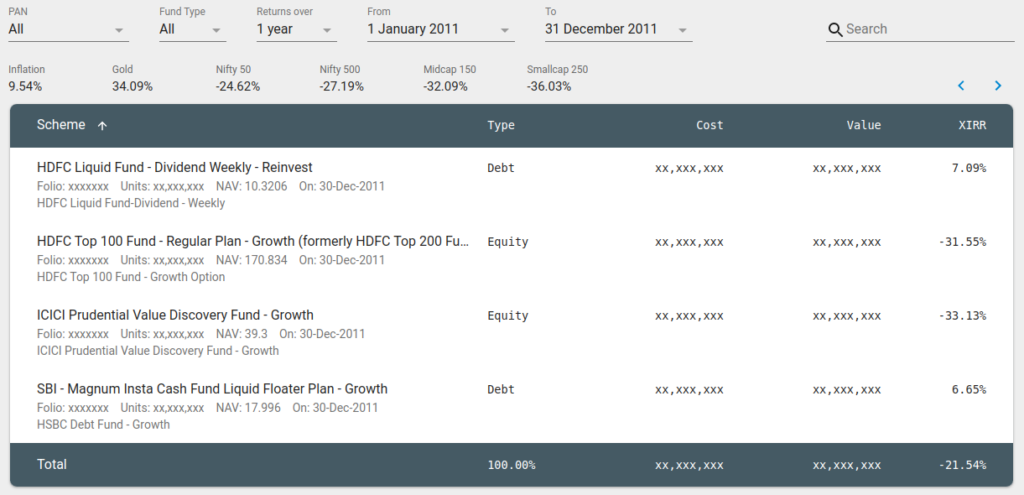This screenshot has height=495, width=1024.
Task: Click the Gold 34.09% value
Action: click(x=133, y=86)
